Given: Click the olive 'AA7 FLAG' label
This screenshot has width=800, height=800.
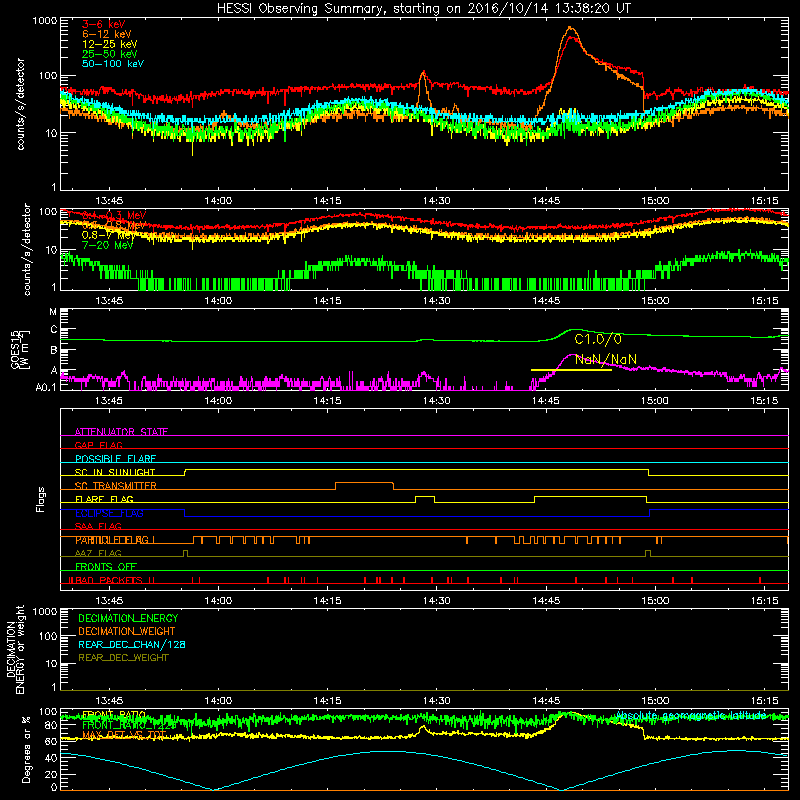Looking at the screenshot, I should click(98, 553).
